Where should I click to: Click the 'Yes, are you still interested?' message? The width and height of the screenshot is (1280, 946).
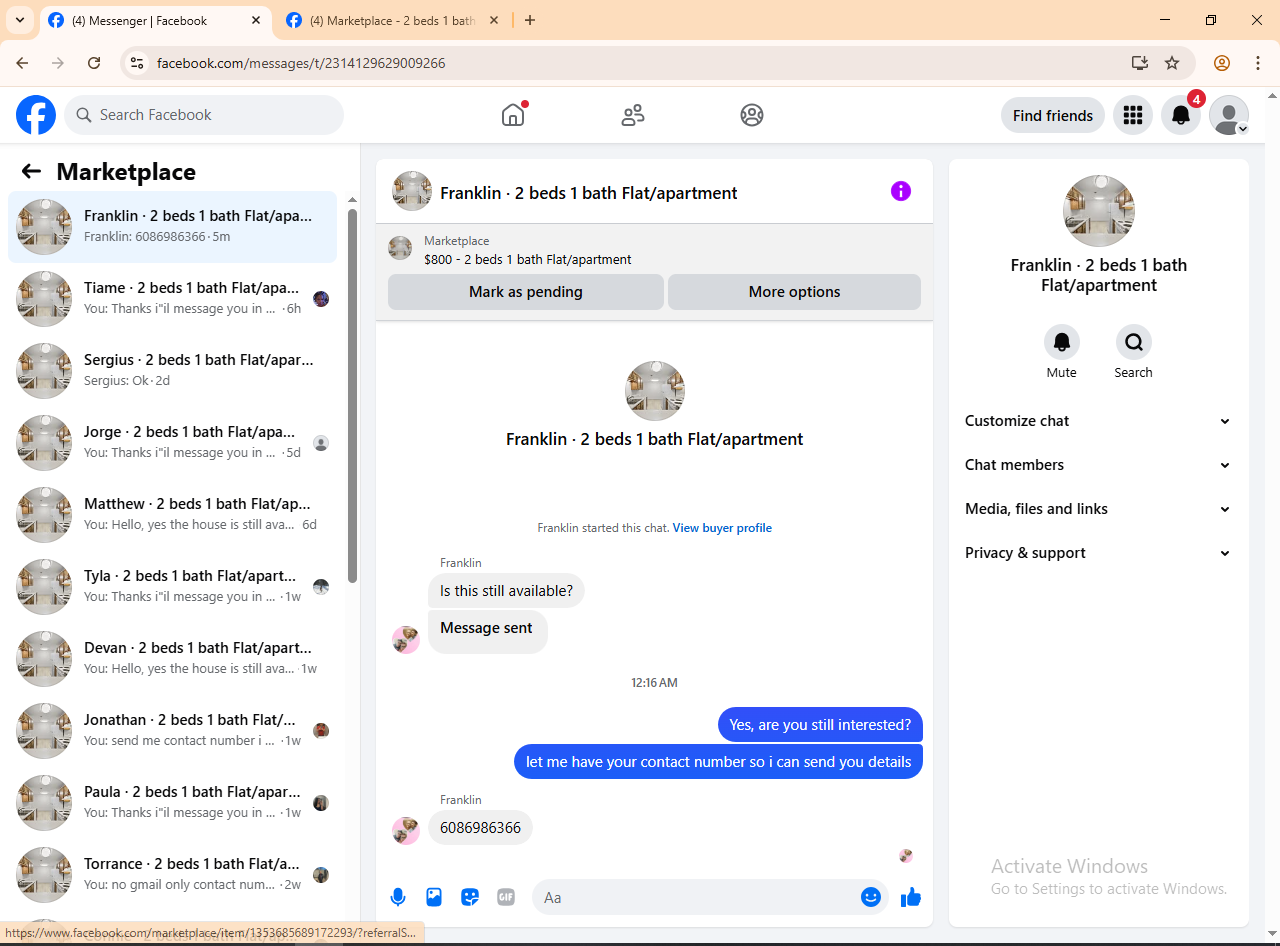click(820, 725)
